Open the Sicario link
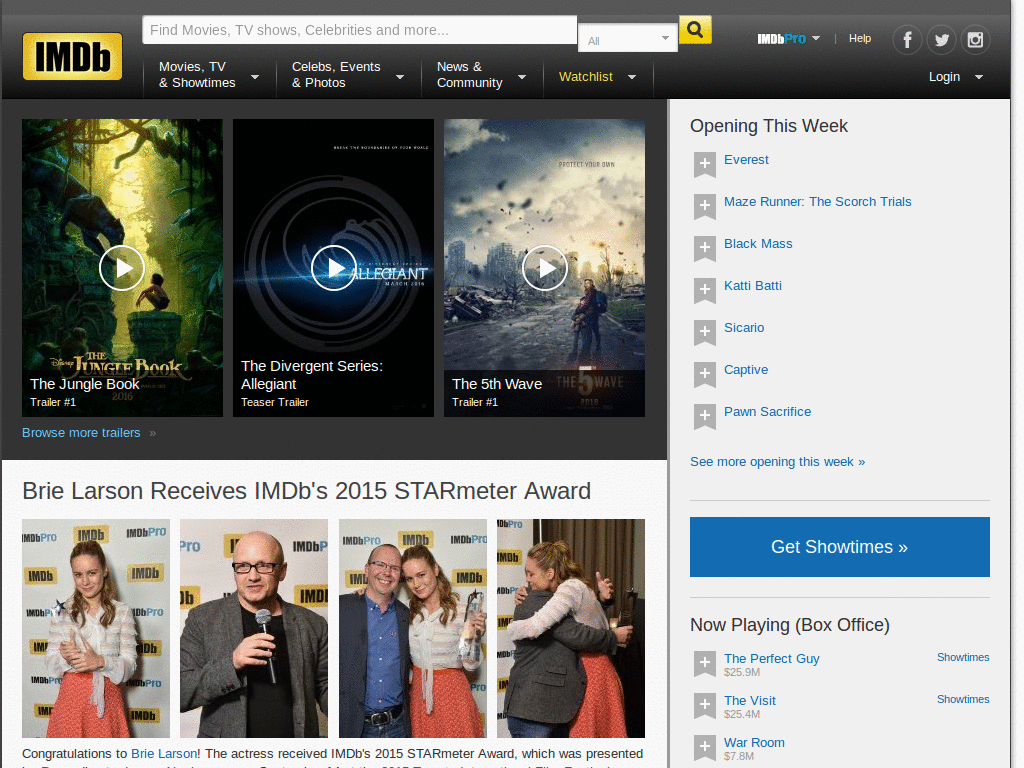 (x=744, y=328)
